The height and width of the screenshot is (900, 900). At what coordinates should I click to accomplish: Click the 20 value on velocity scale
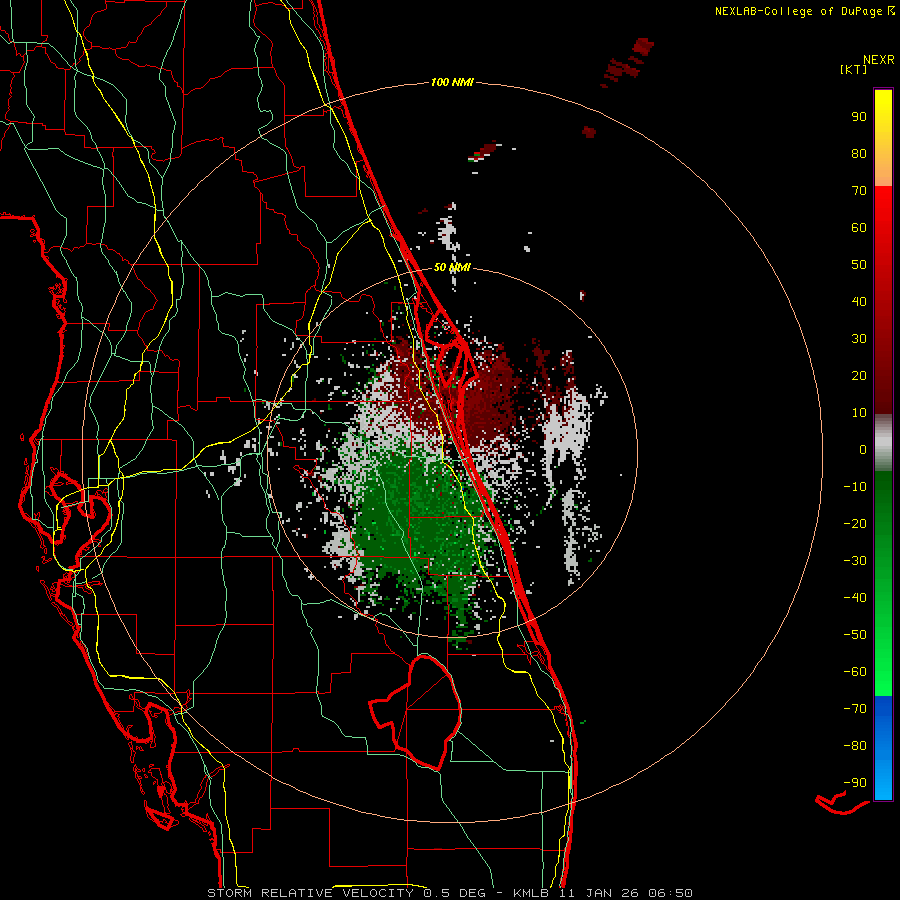[x=859, y=376]
